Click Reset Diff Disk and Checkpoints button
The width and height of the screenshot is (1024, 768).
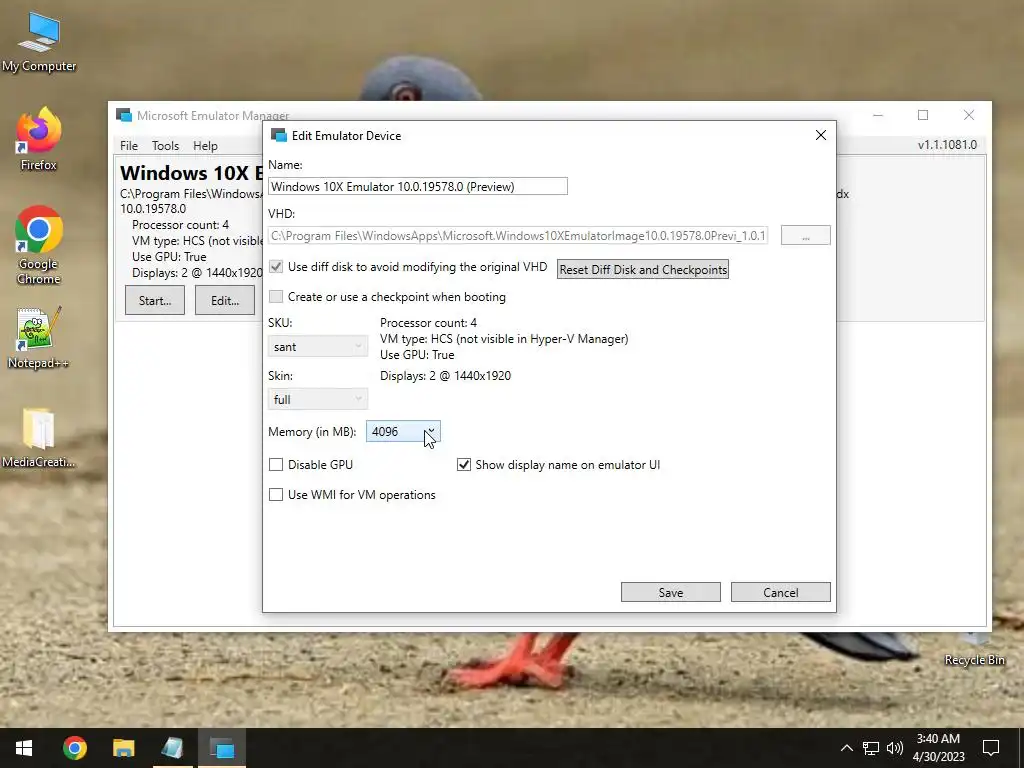pyautogui.click(x=643, y=270)
